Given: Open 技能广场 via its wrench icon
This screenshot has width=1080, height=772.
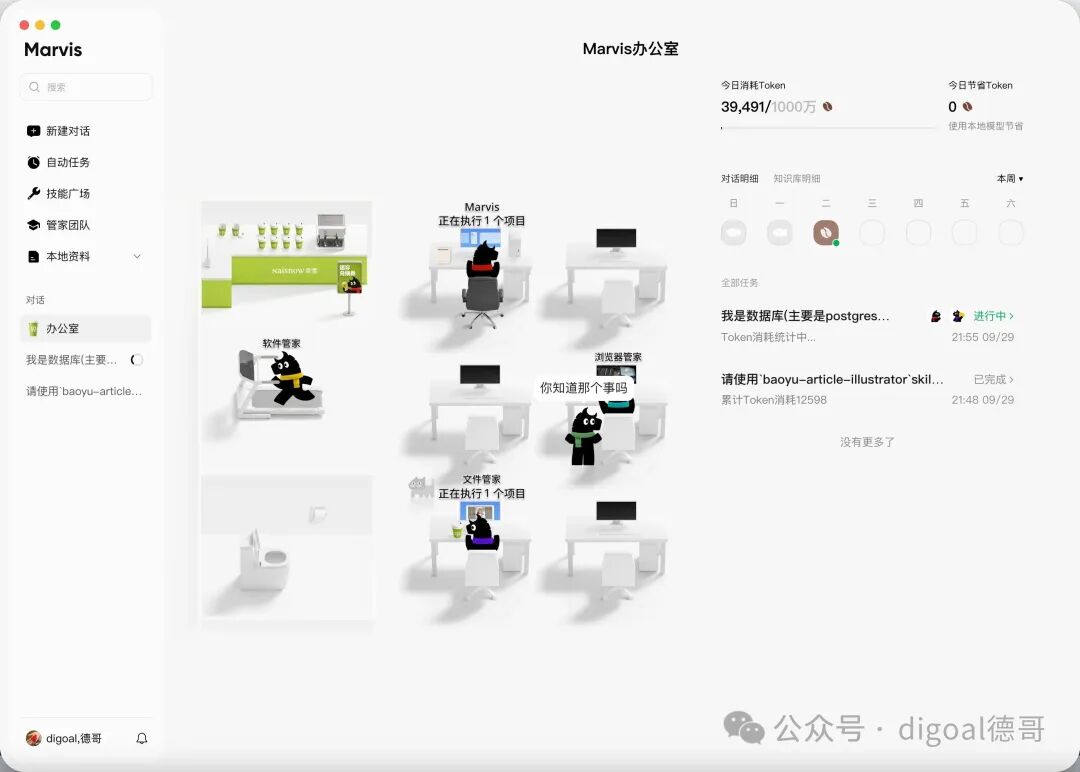Looking at the screenshot, I should tap(33, 194).
